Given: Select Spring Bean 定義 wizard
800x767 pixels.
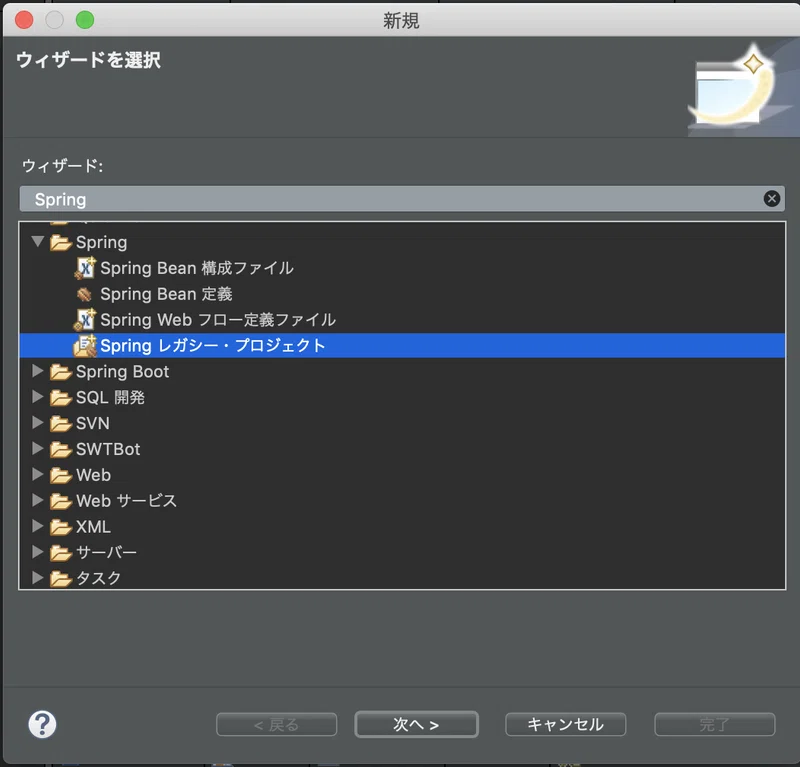Looking at the screenshot, I should click(x=166, y=294).
